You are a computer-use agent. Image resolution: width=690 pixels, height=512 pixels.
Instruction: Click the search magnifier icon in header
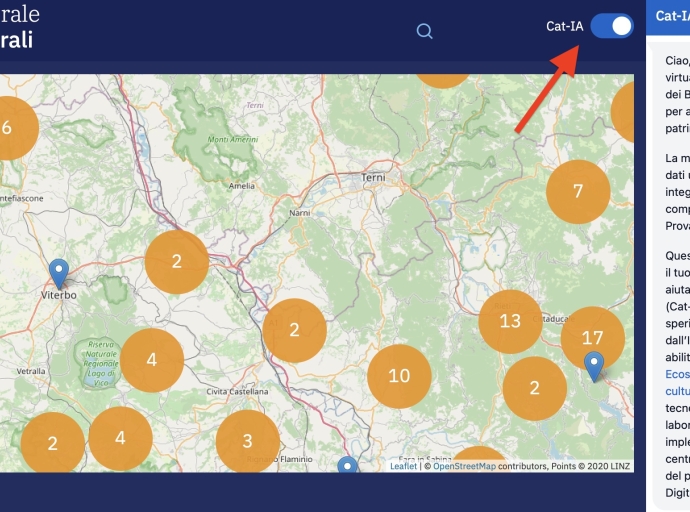click(x=425, y=31)
